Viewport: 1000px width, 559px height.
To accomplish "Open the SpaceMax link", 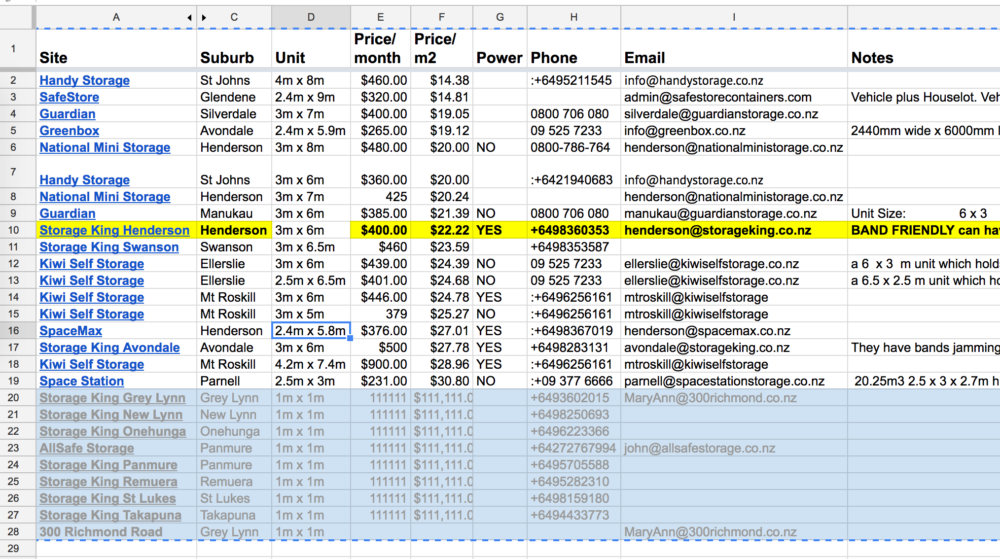I will 70,331.
